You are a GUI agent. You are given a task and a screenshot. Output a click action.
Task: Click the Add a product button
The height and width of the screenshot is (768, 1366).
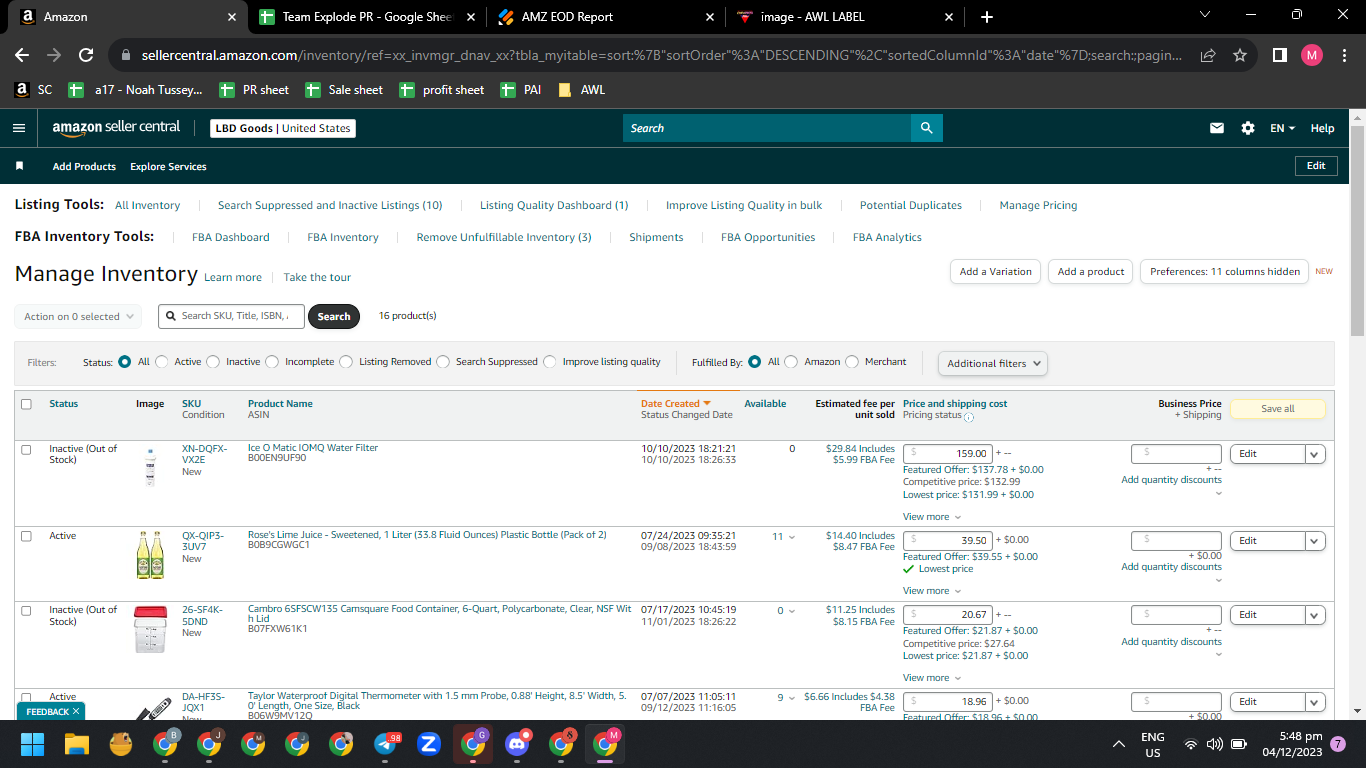pos(1091,272)
